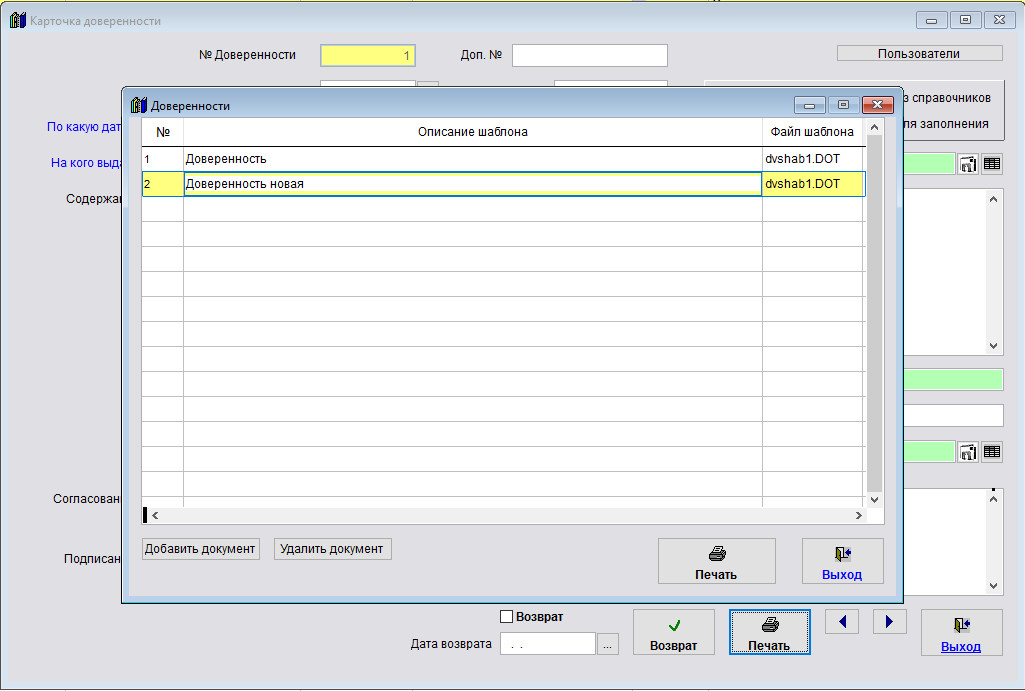Click the door Выход button in Доверенности dialog
The height and width of the screenshot is (691, 1025).
click(x=842, y=561)
